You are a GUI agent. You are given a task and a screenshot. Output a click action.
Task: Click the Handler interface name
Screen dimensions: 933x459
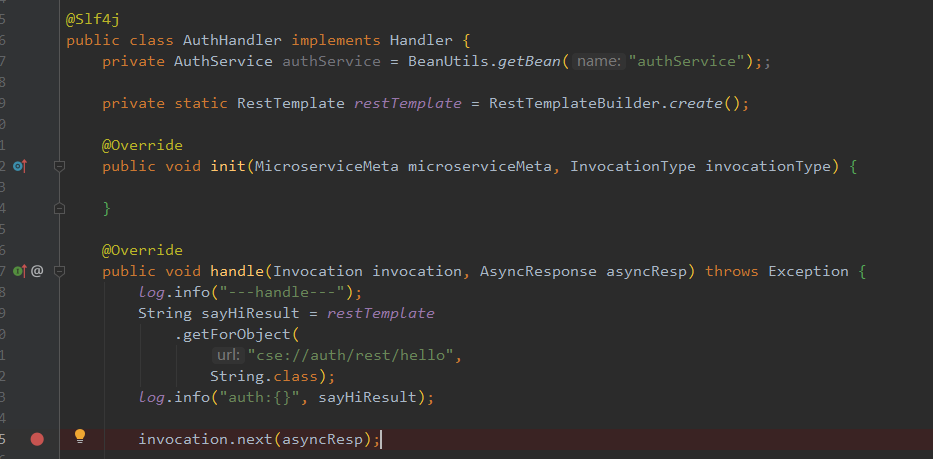(x=421, y=40)
